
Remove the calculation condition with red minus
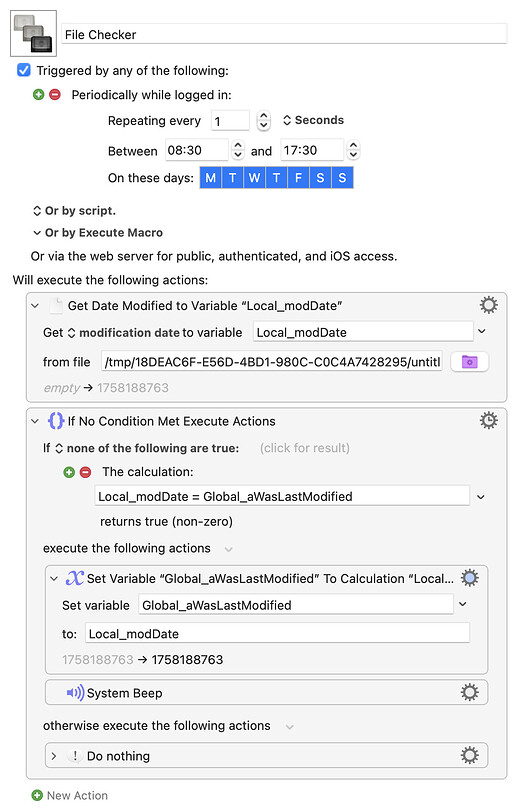coord(85,472)
